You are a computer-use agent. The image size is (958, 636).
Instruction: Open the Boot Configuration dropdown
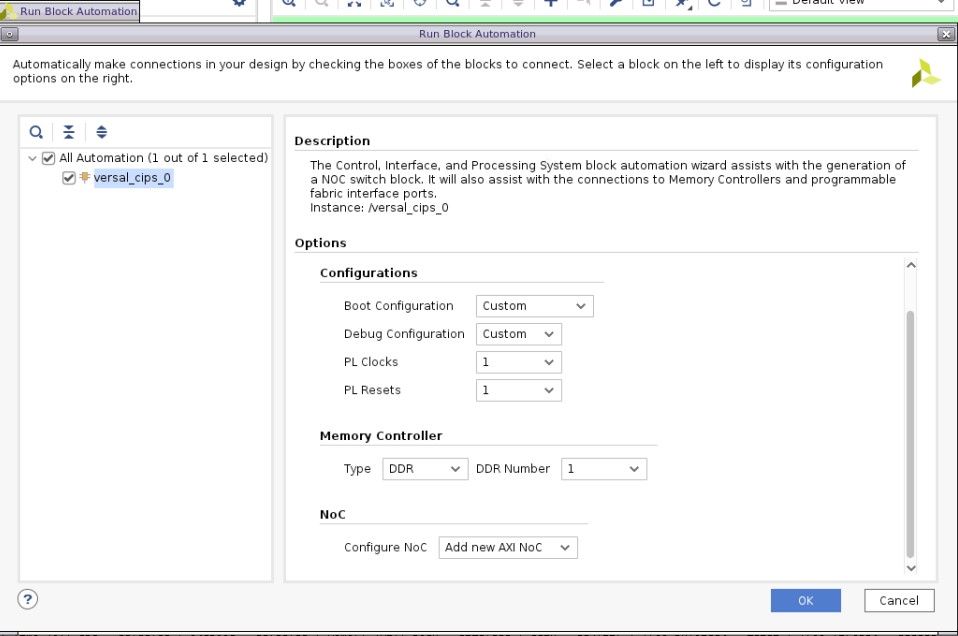[x=534, y=306]
